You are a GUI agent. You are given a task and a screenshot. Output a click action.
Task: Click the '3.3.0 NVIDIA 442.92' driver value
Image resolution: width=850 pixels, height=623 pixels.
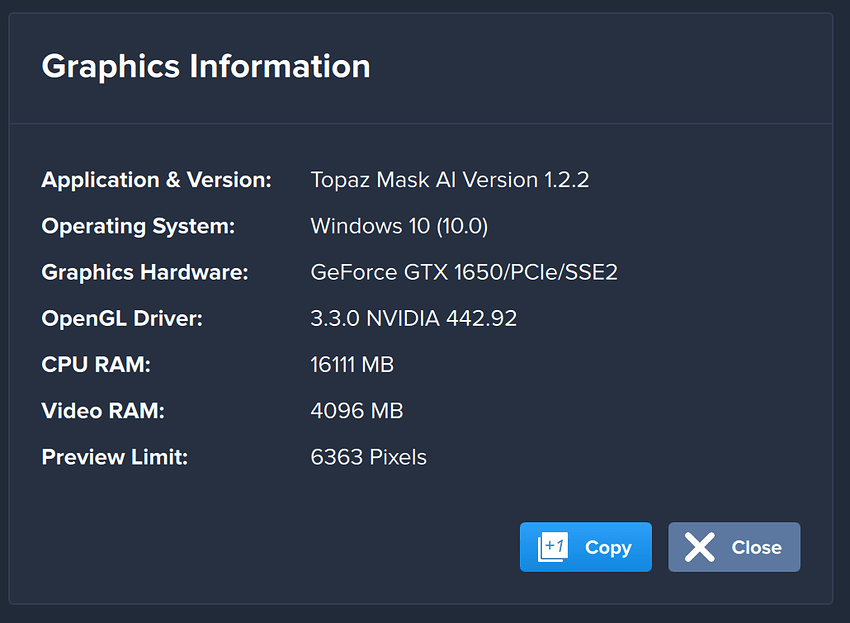click(x=414, y=318)
